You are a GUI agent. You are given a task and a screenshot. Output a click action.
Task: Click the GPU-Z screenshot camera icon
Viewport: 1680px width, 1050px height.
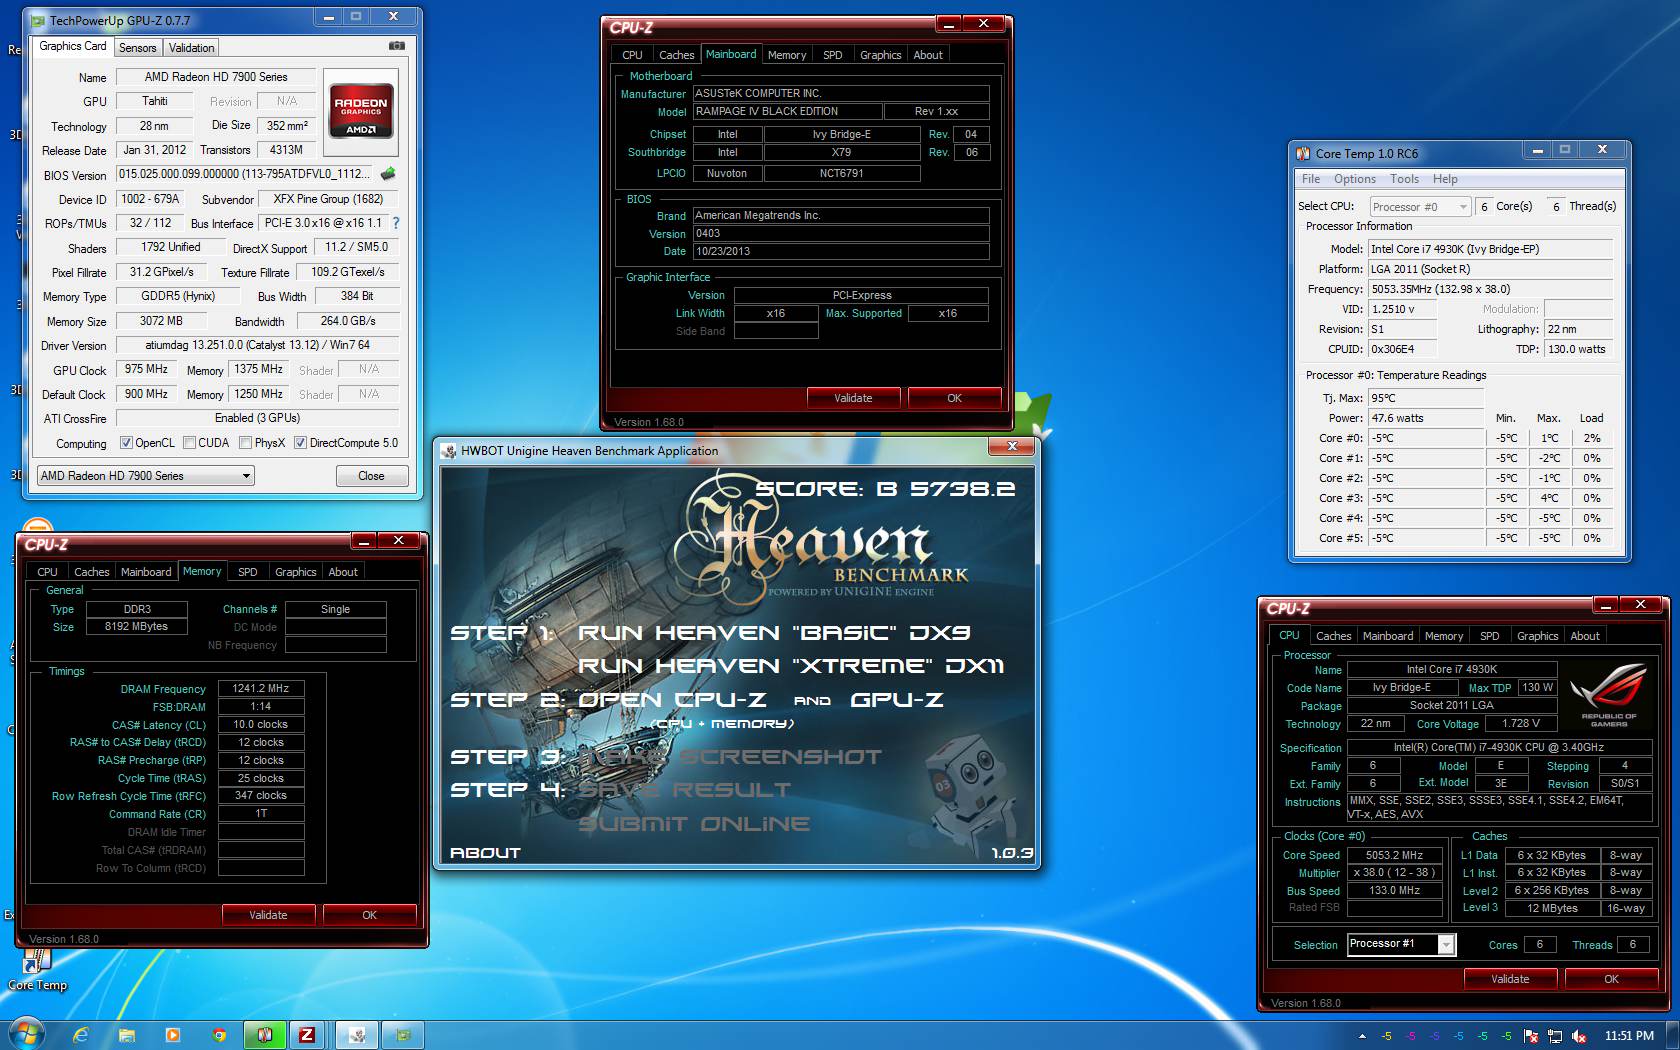pos(397,46)
